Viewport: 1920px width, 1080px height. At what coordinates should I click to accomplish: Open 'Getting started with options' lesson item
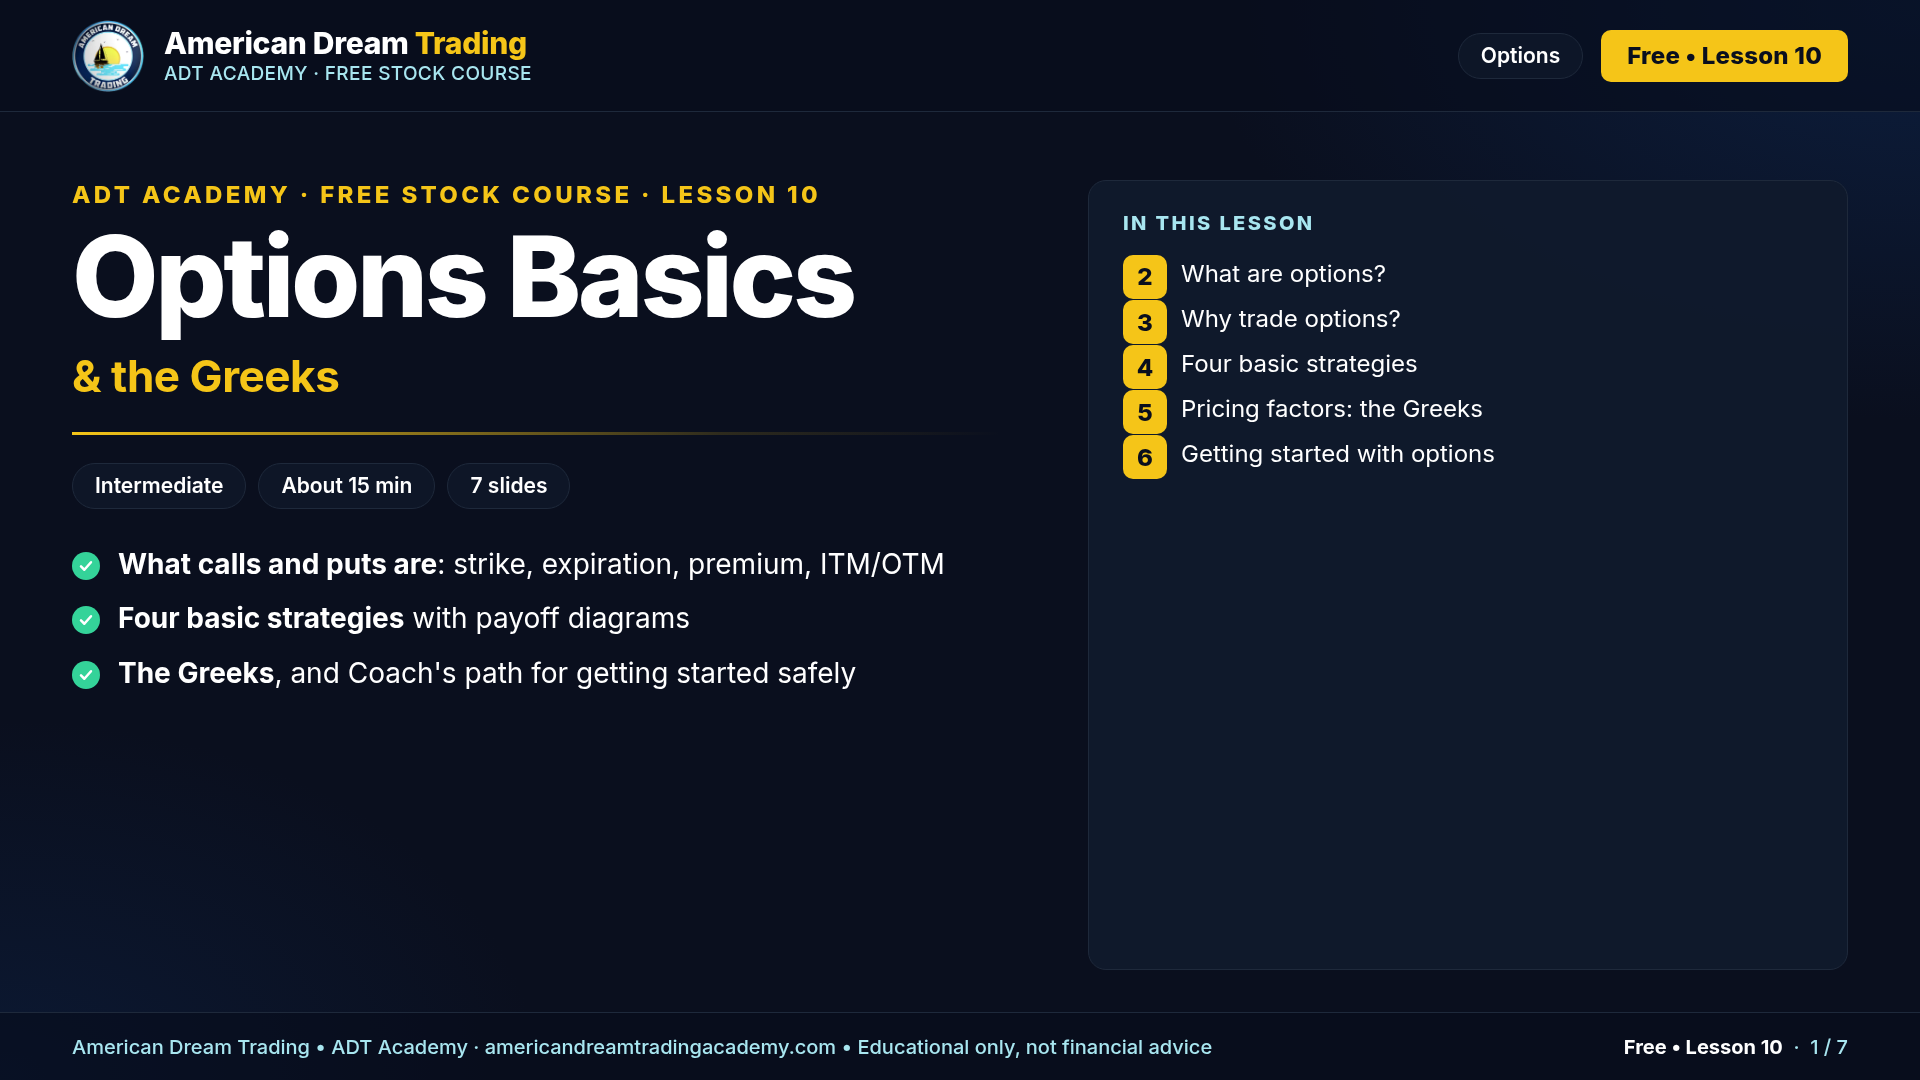(x=1337, y=454)
